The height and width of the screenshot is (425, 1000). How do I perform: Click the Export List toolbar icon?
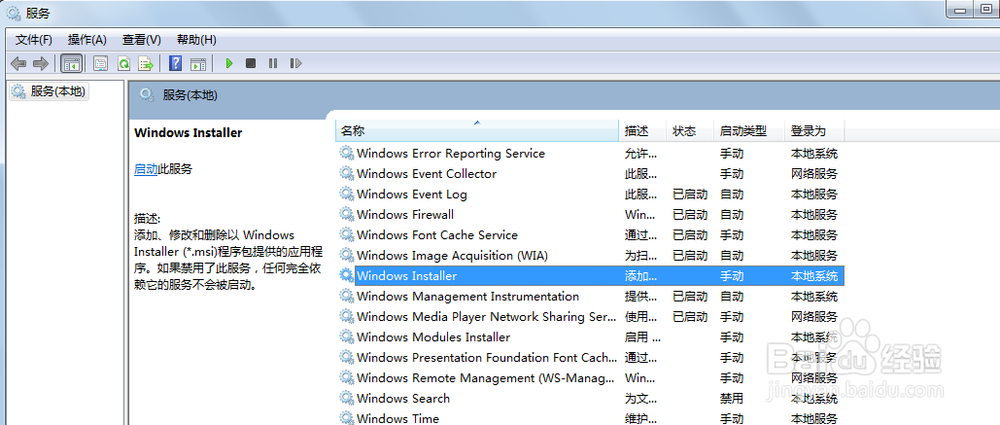click(x=146, y=64)
